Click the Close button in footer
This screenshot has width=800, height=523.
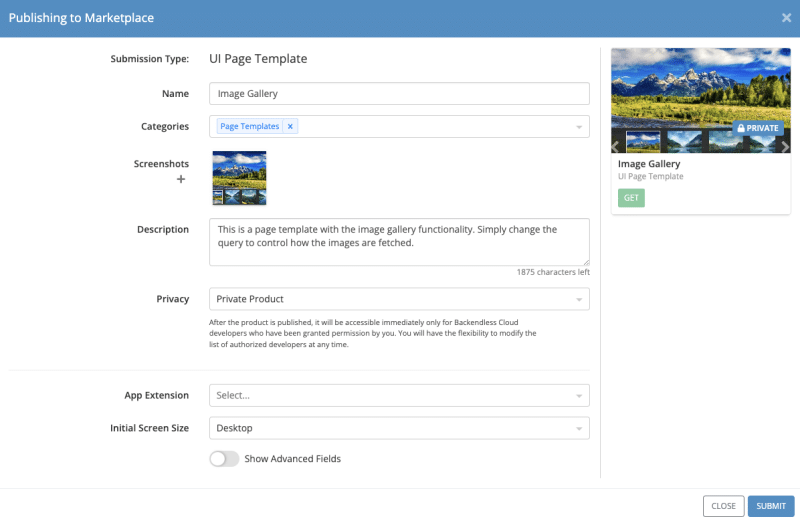[723, 506]
